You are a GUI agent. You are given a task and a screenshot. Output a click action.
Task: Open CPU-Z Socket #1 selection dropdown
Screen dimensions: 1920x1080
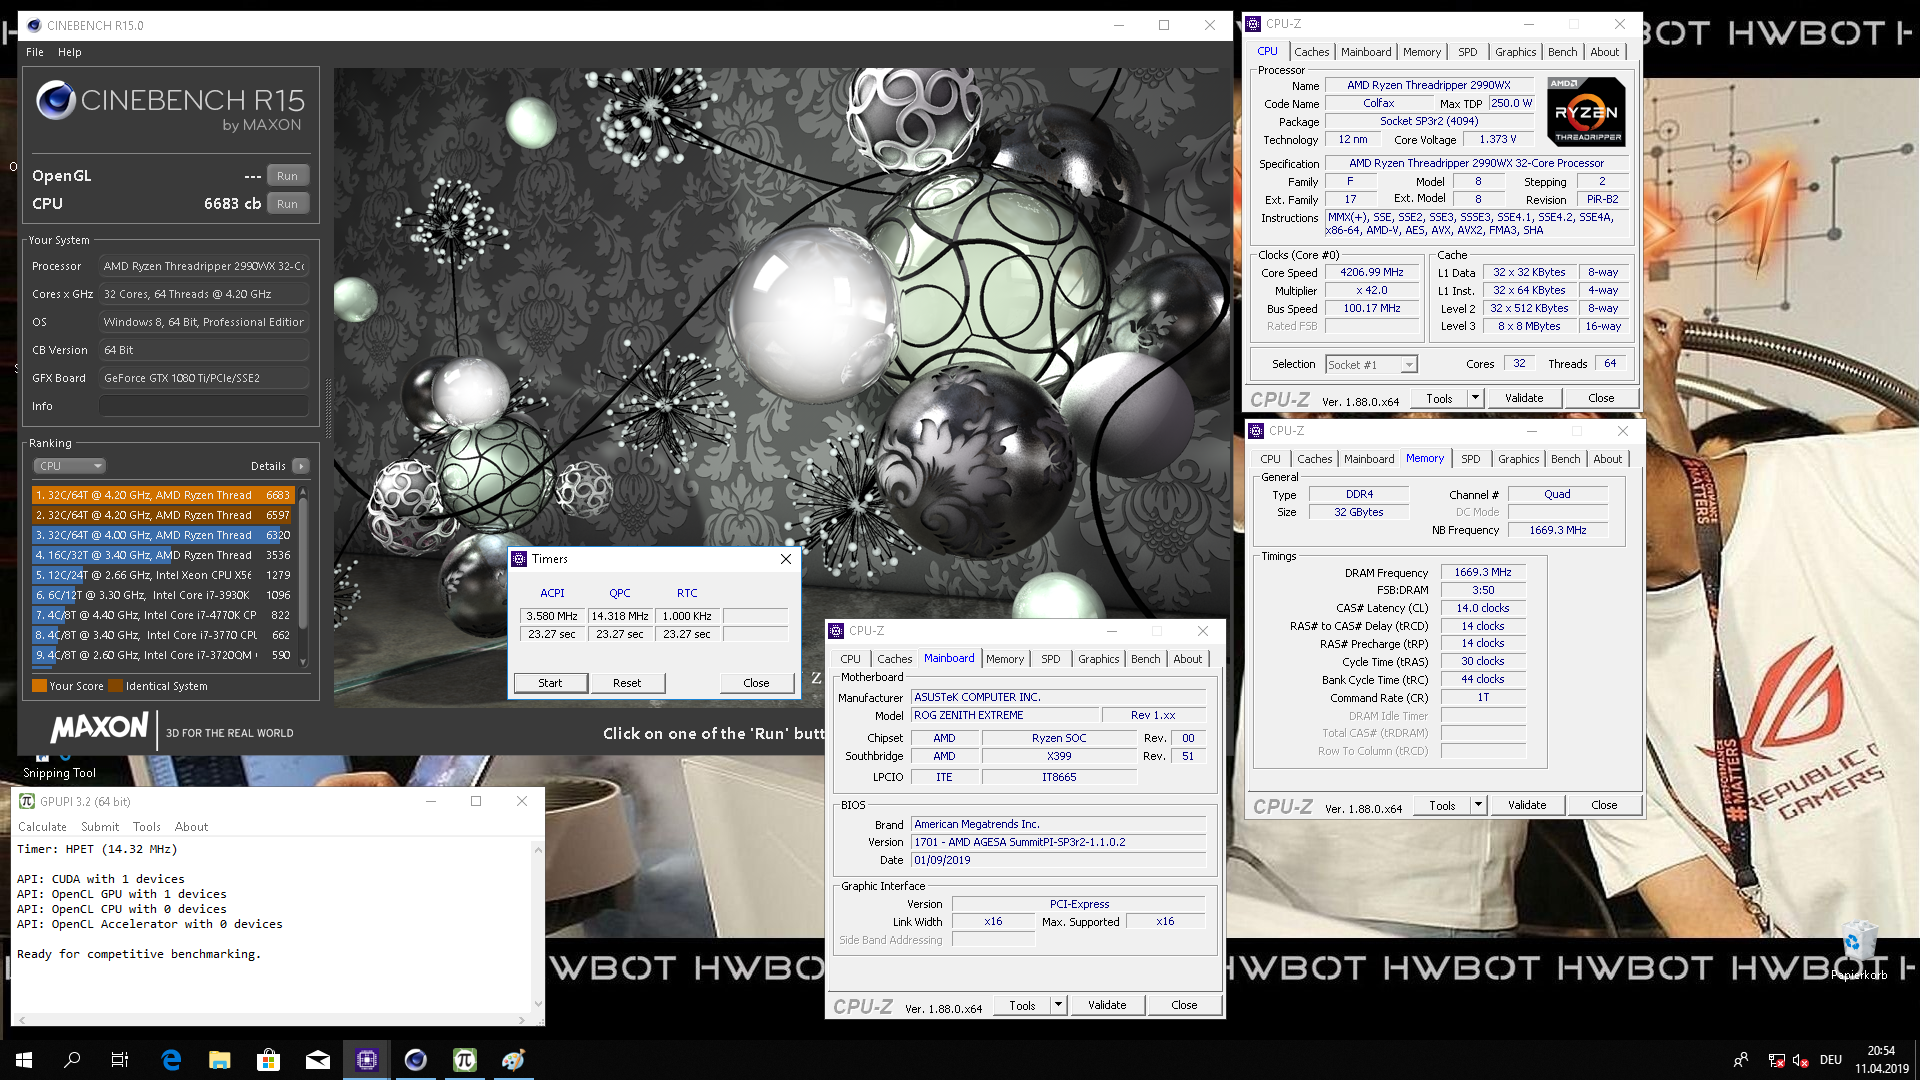point(1372,365)
